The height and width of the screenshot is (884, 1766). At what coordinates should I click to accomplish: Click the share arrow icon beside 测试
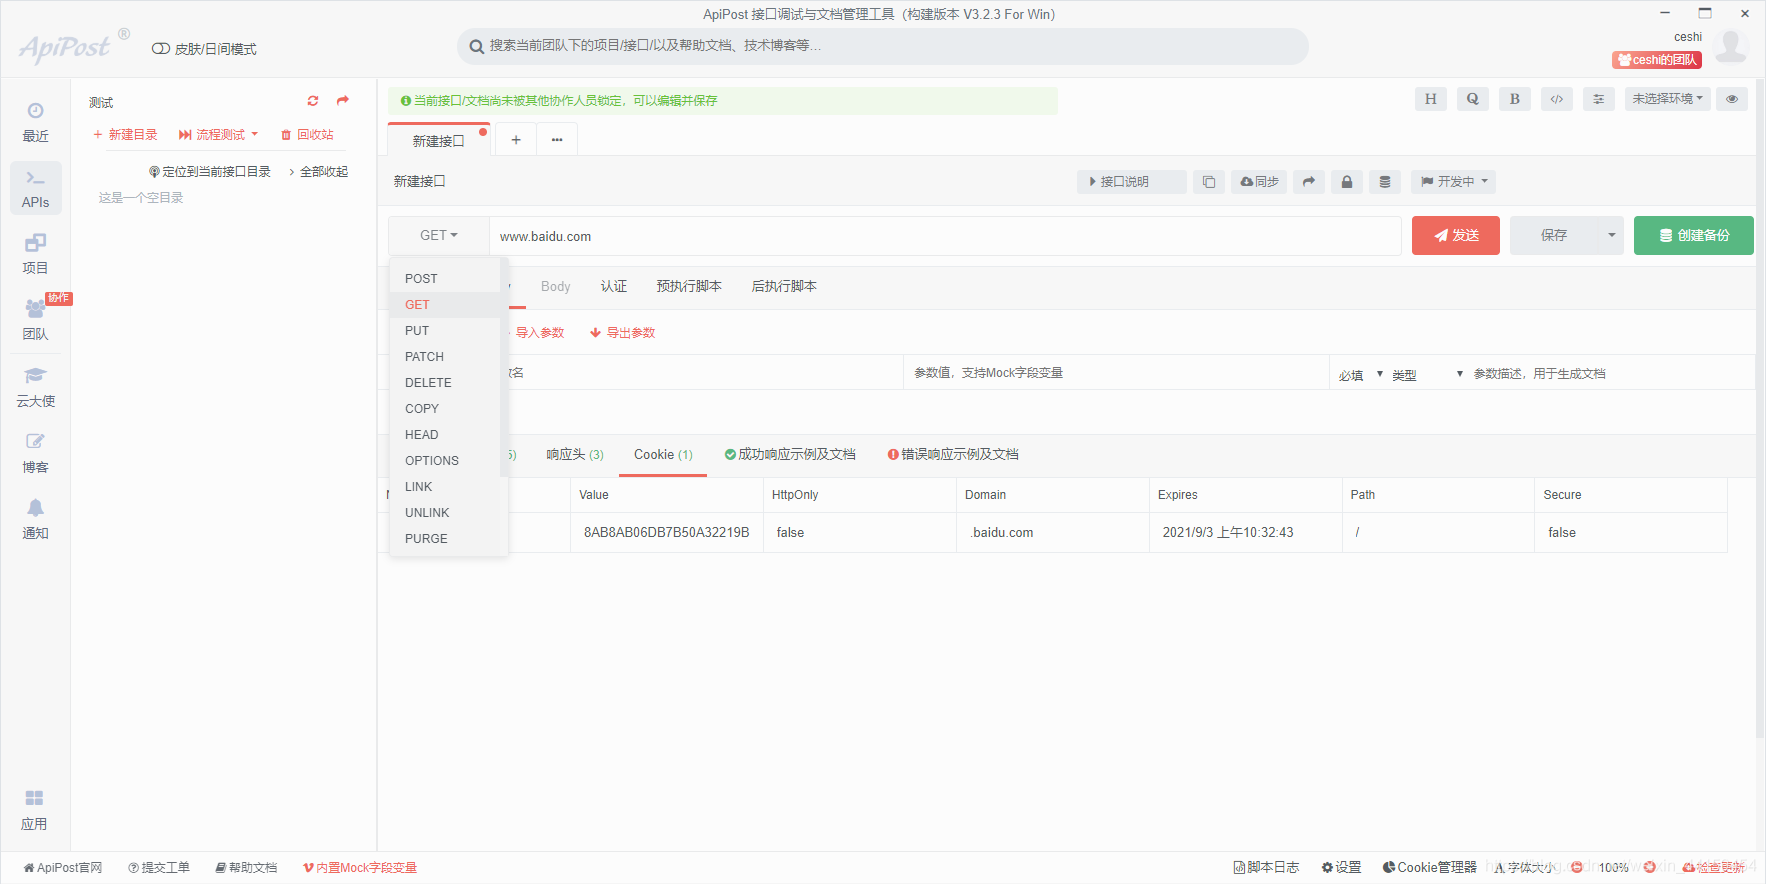click(343, 101)
